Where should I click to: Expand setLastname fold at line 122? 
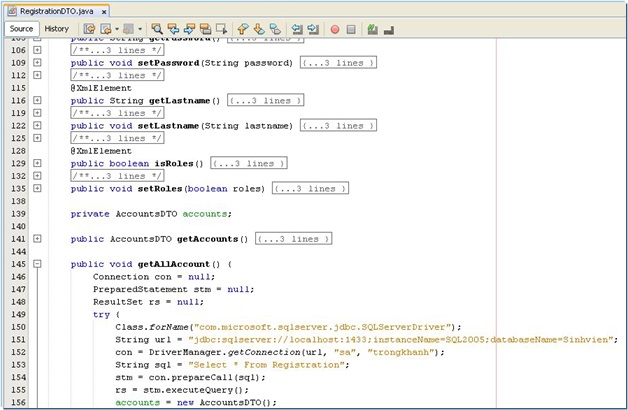(x=37, y=125)
